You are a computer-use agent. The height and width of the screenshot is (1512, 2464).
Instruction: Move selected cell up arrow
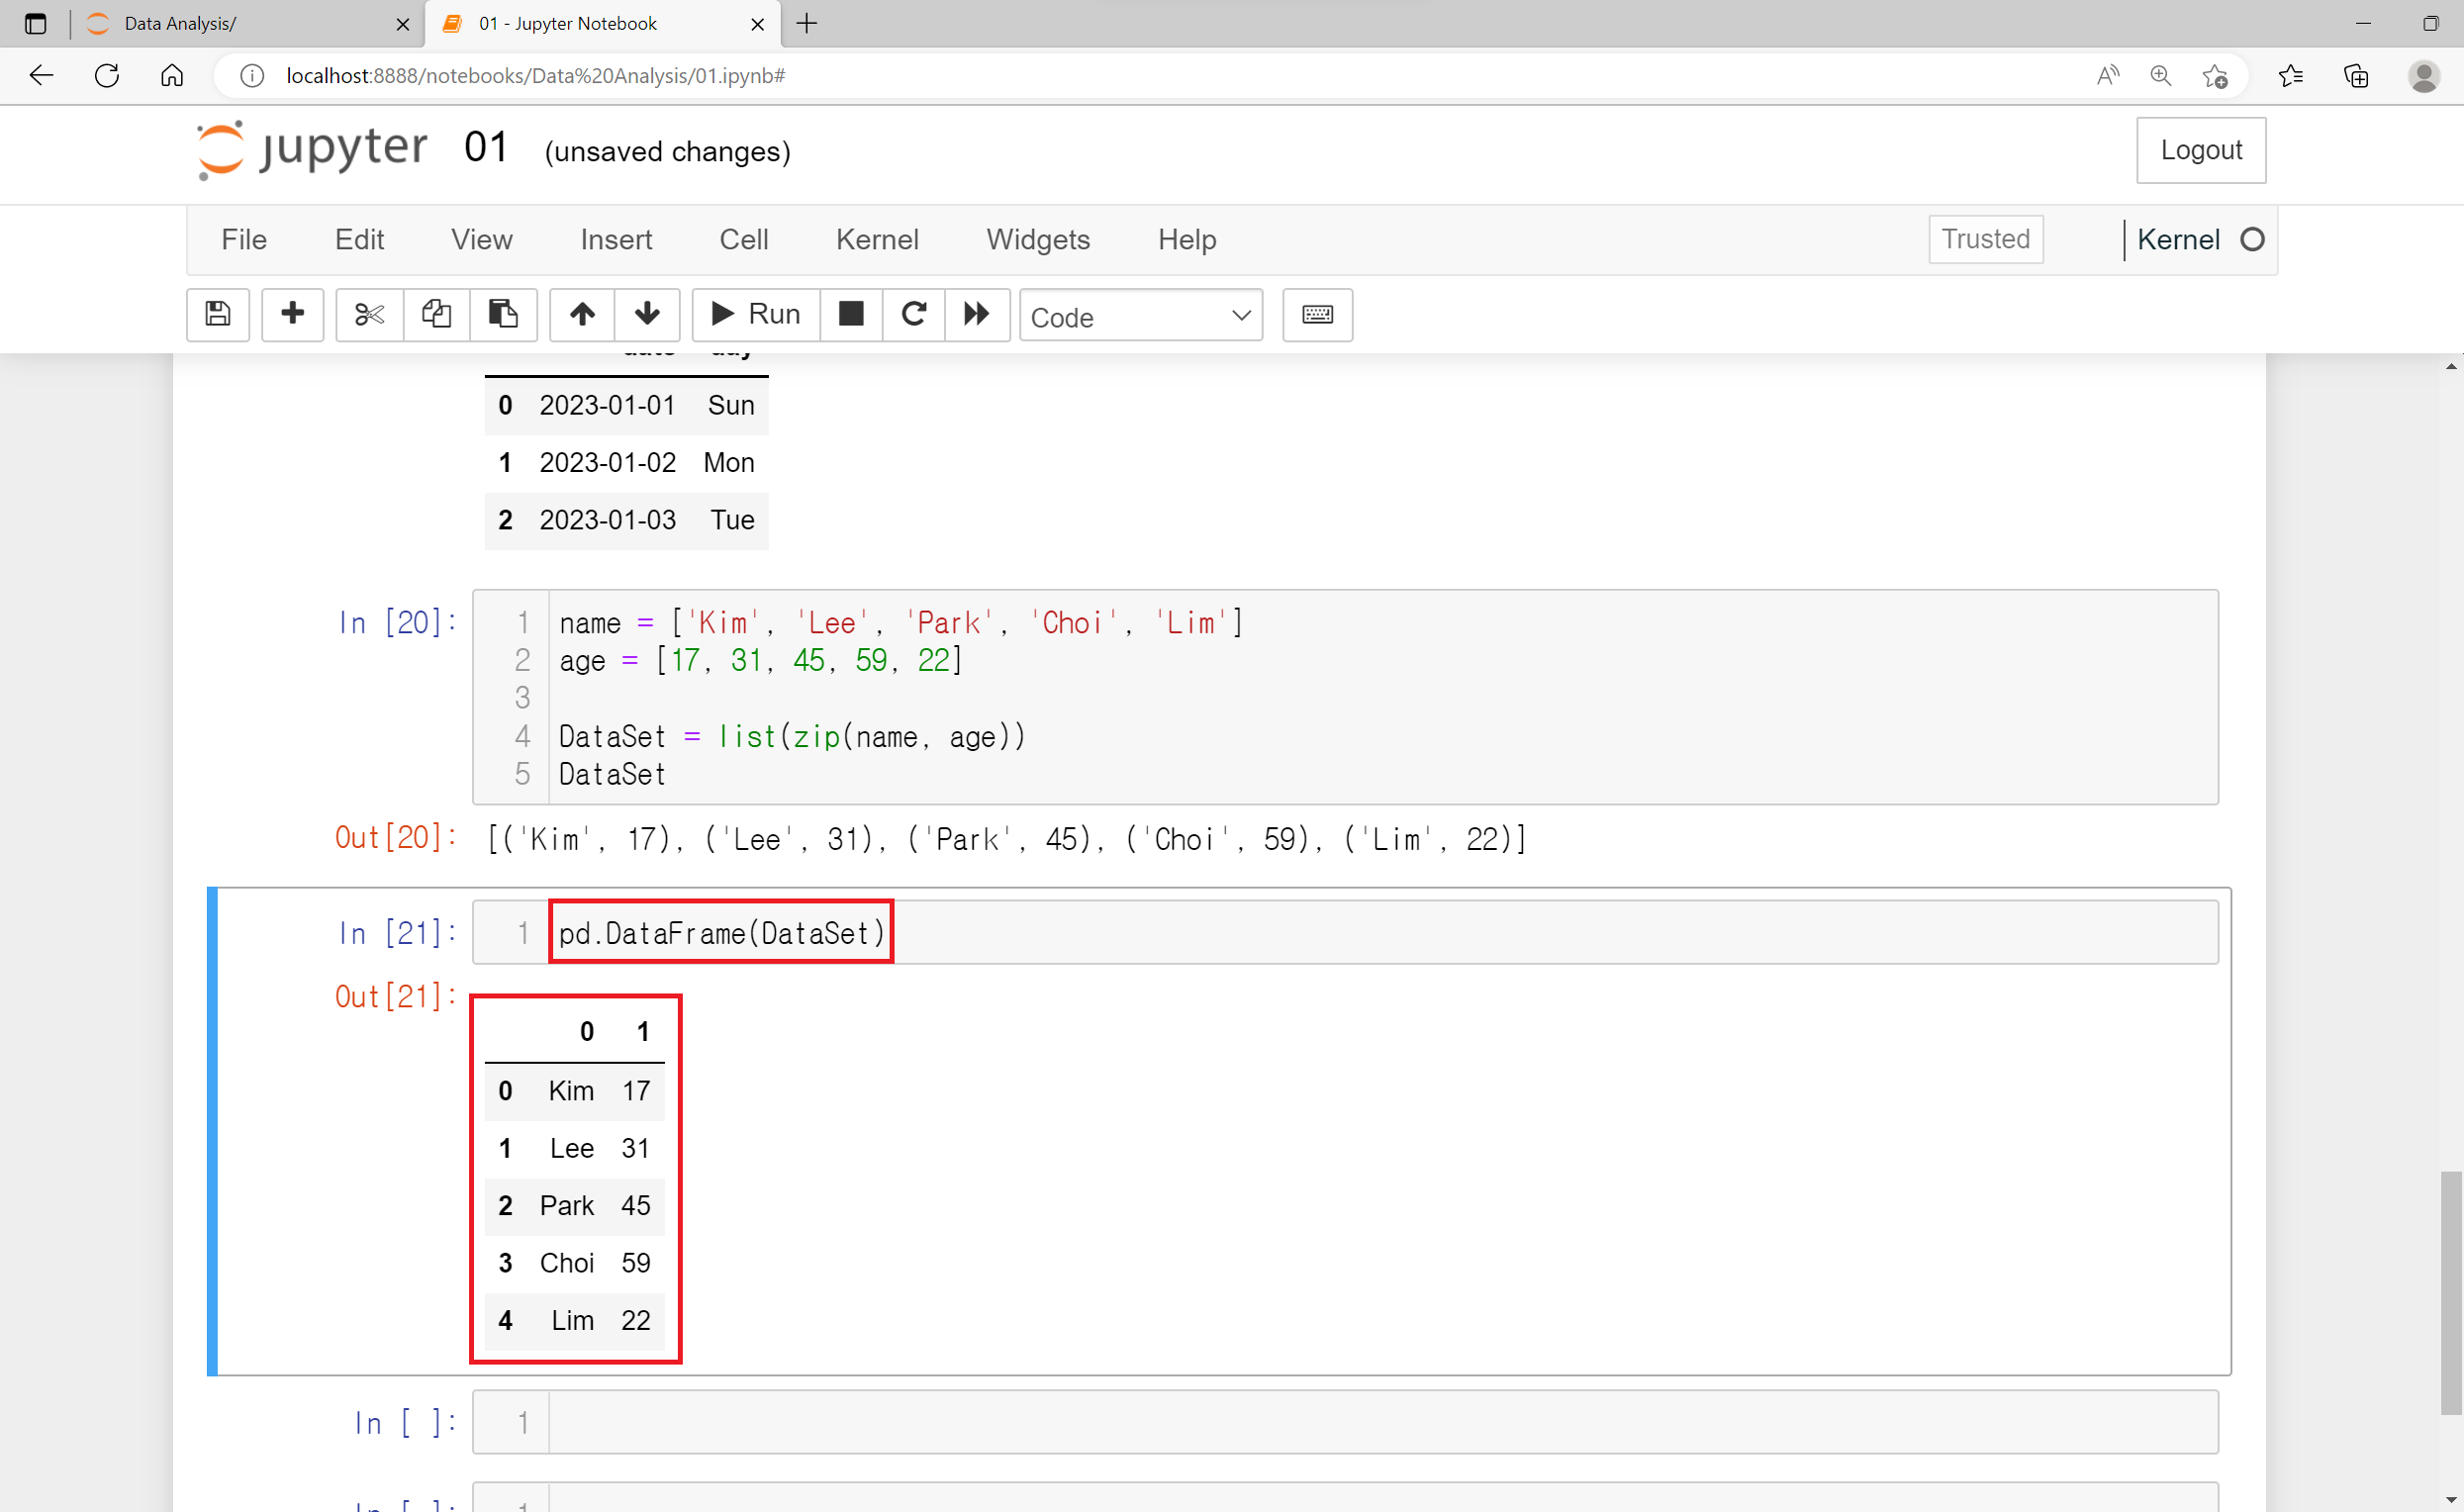(x=582, y=314)
